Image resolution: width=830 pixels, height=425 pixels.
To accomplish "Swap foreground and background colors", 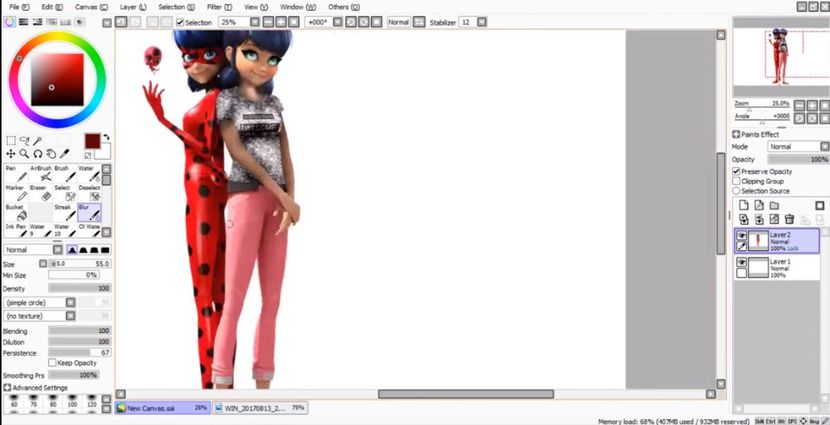I will [x=106, y=137].
